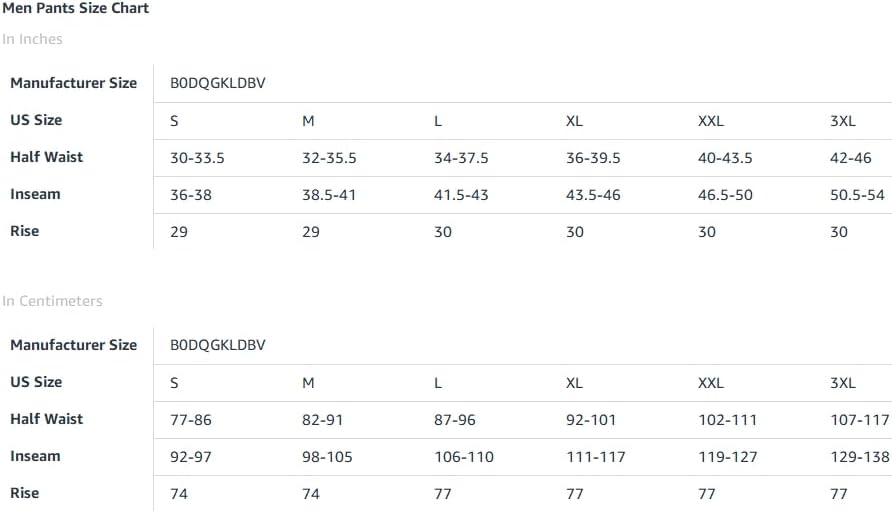Select the XL column header in inches table
Viewport: 892px width, 511px height.
pos(574,121)
